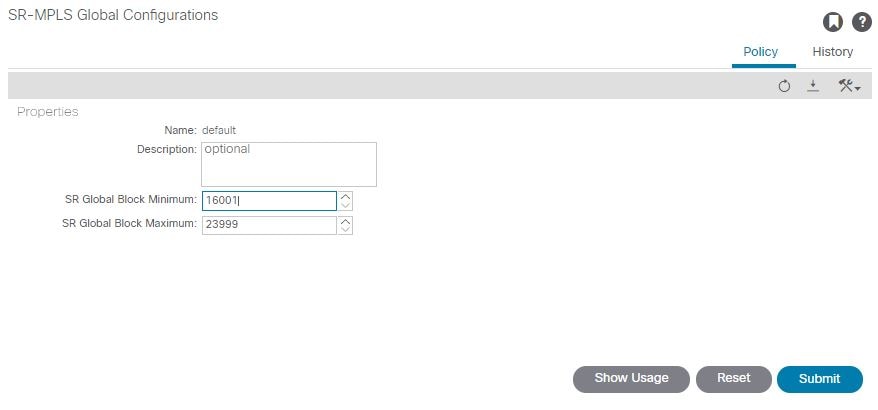This screenshot has width=878, height=410.
Task: Focus the SR Global Block Minimum field
Action: tap(269, 201)
